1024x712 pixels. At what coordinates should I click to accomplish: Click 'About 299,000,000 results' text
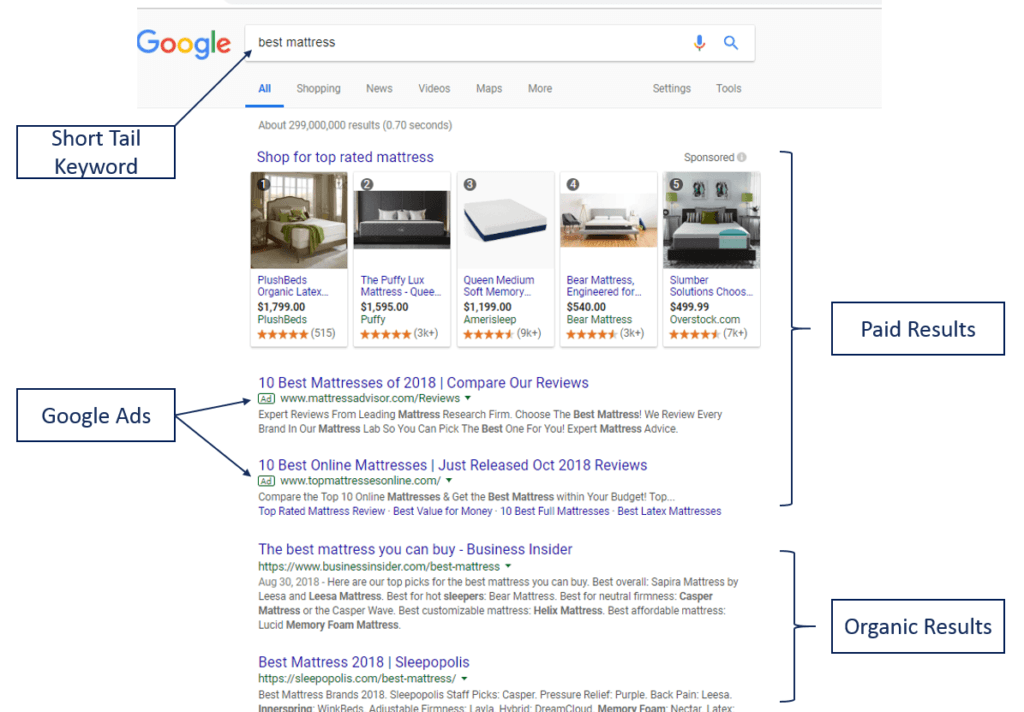(355, 125)
